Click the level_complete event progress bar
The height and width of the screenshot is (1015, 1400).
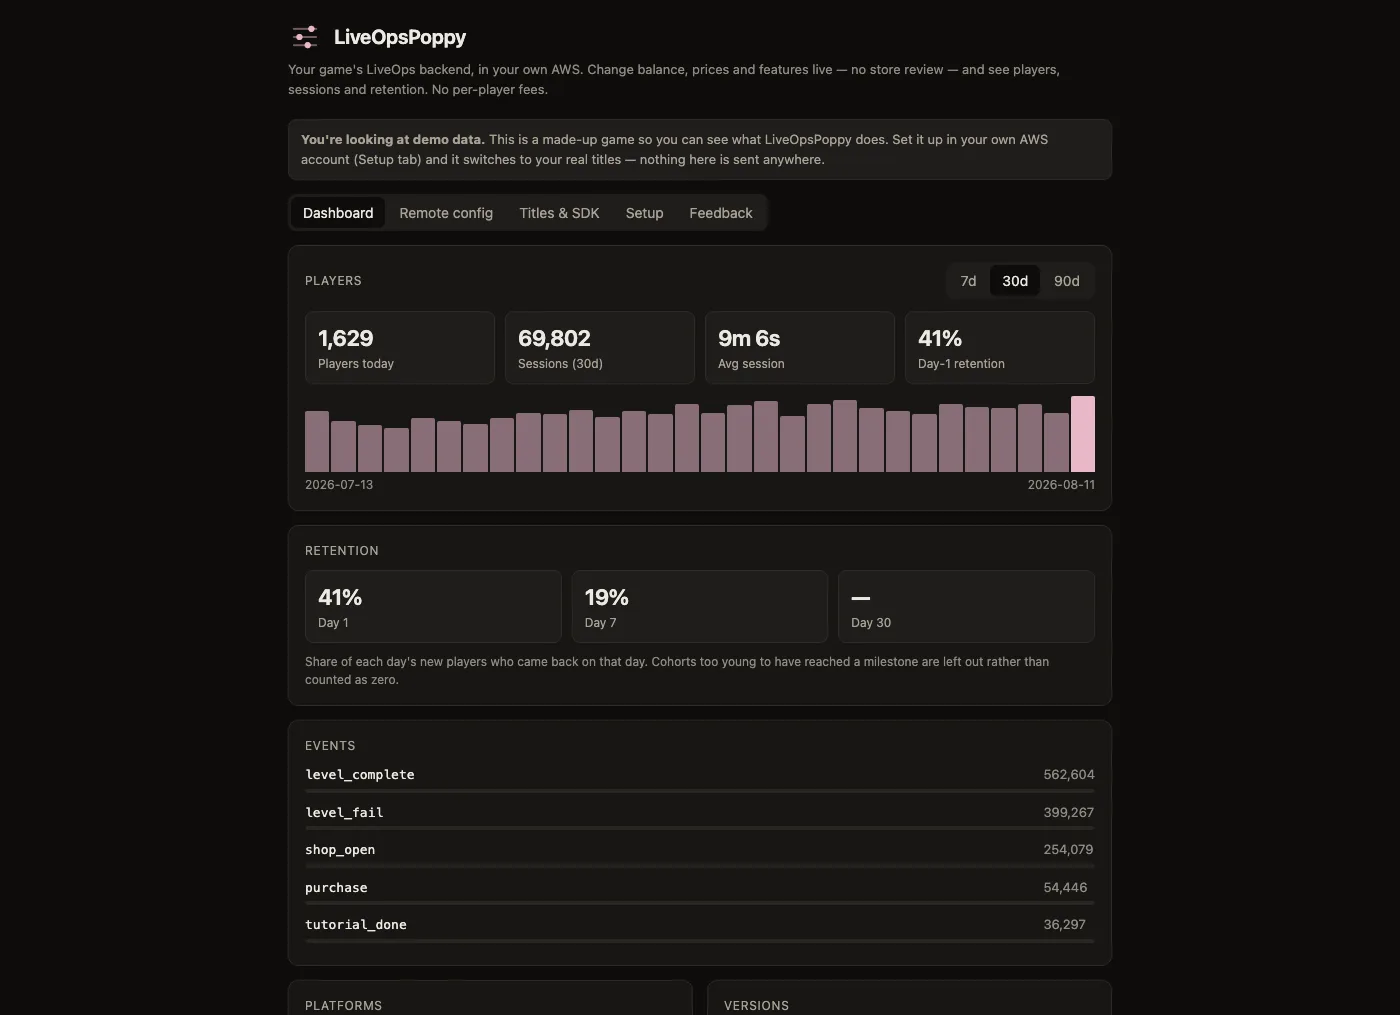[x=700, y=791]
